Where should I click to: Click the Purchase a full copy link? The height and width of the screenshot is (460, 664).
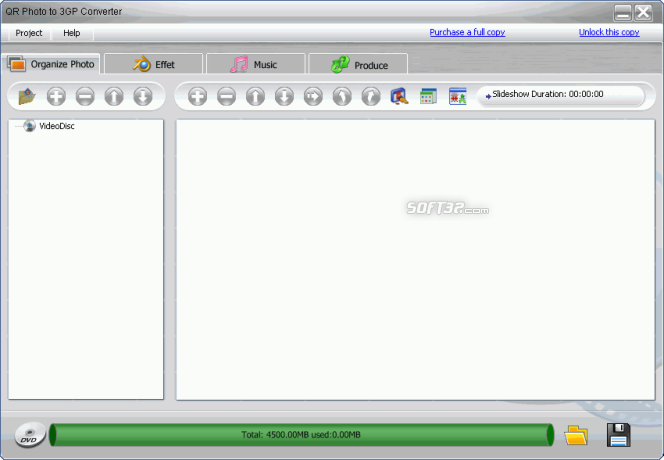click(467, 32)
